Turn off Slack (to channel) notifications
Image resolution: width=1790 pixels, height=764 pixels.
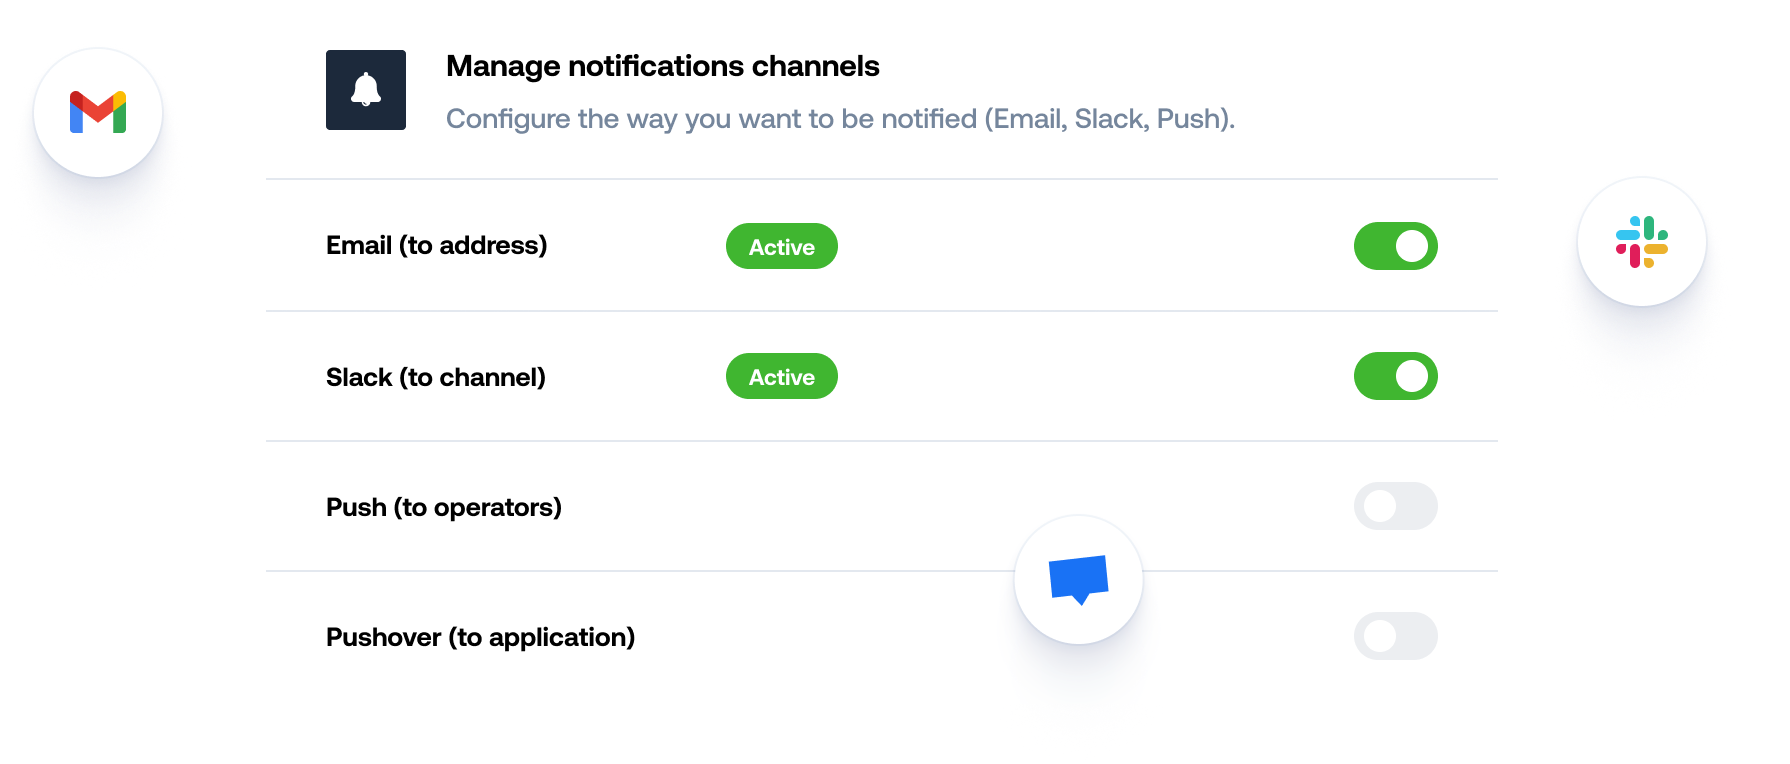point(1396,376)
